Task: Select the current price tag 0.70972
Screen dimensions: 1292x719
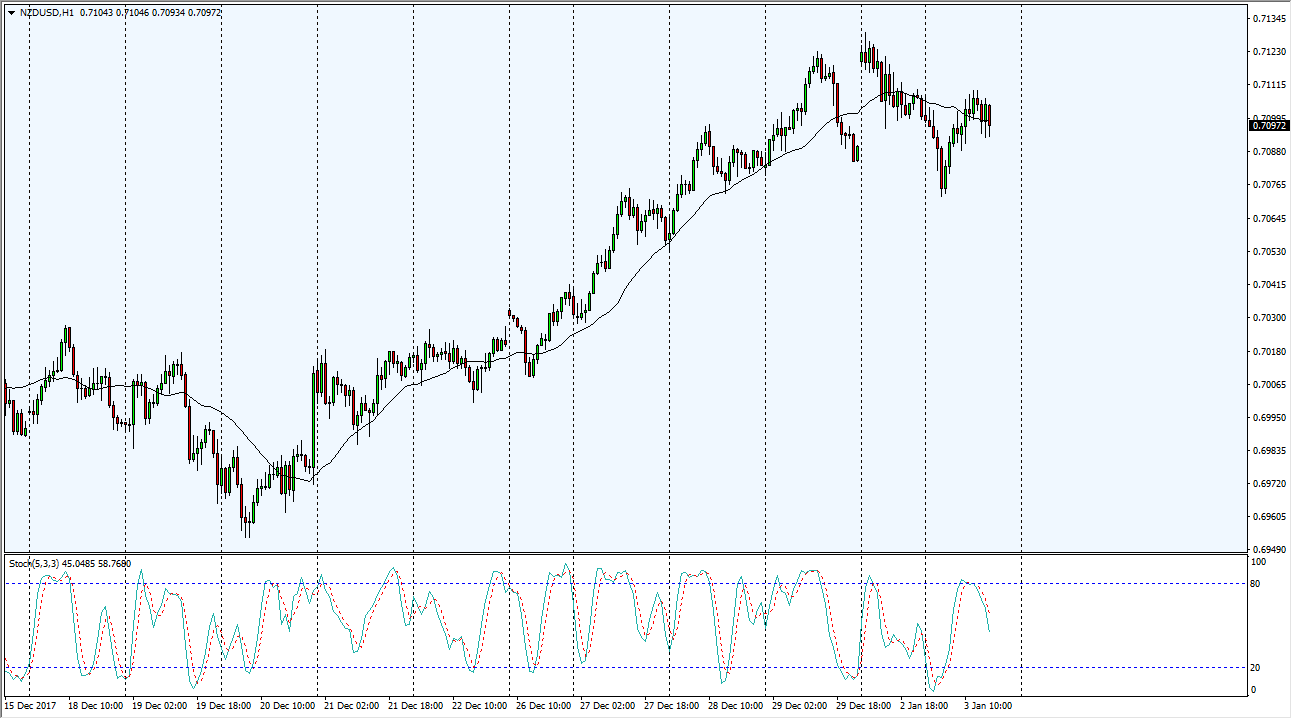Action: click(1269, 126)
